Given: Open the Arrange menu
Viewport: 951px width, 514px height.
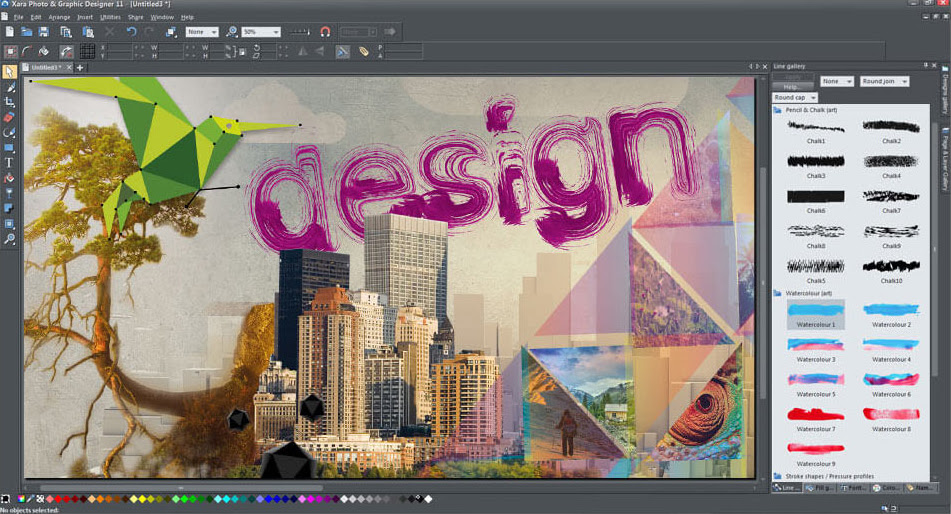Looking at the screenshot, I should coord(59,17).
